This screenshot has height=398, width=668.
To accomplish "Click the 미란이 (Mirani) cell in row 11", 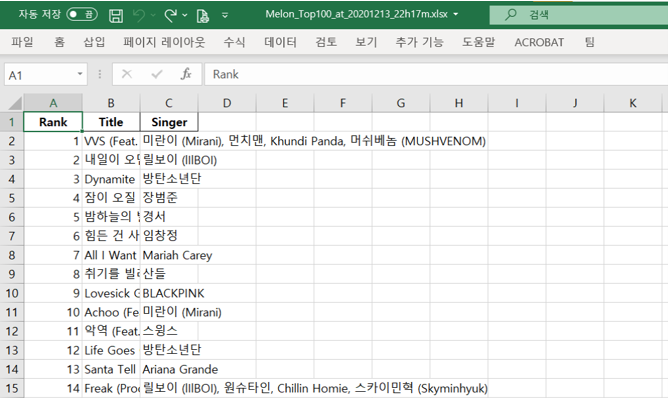I will pos(169,312).
